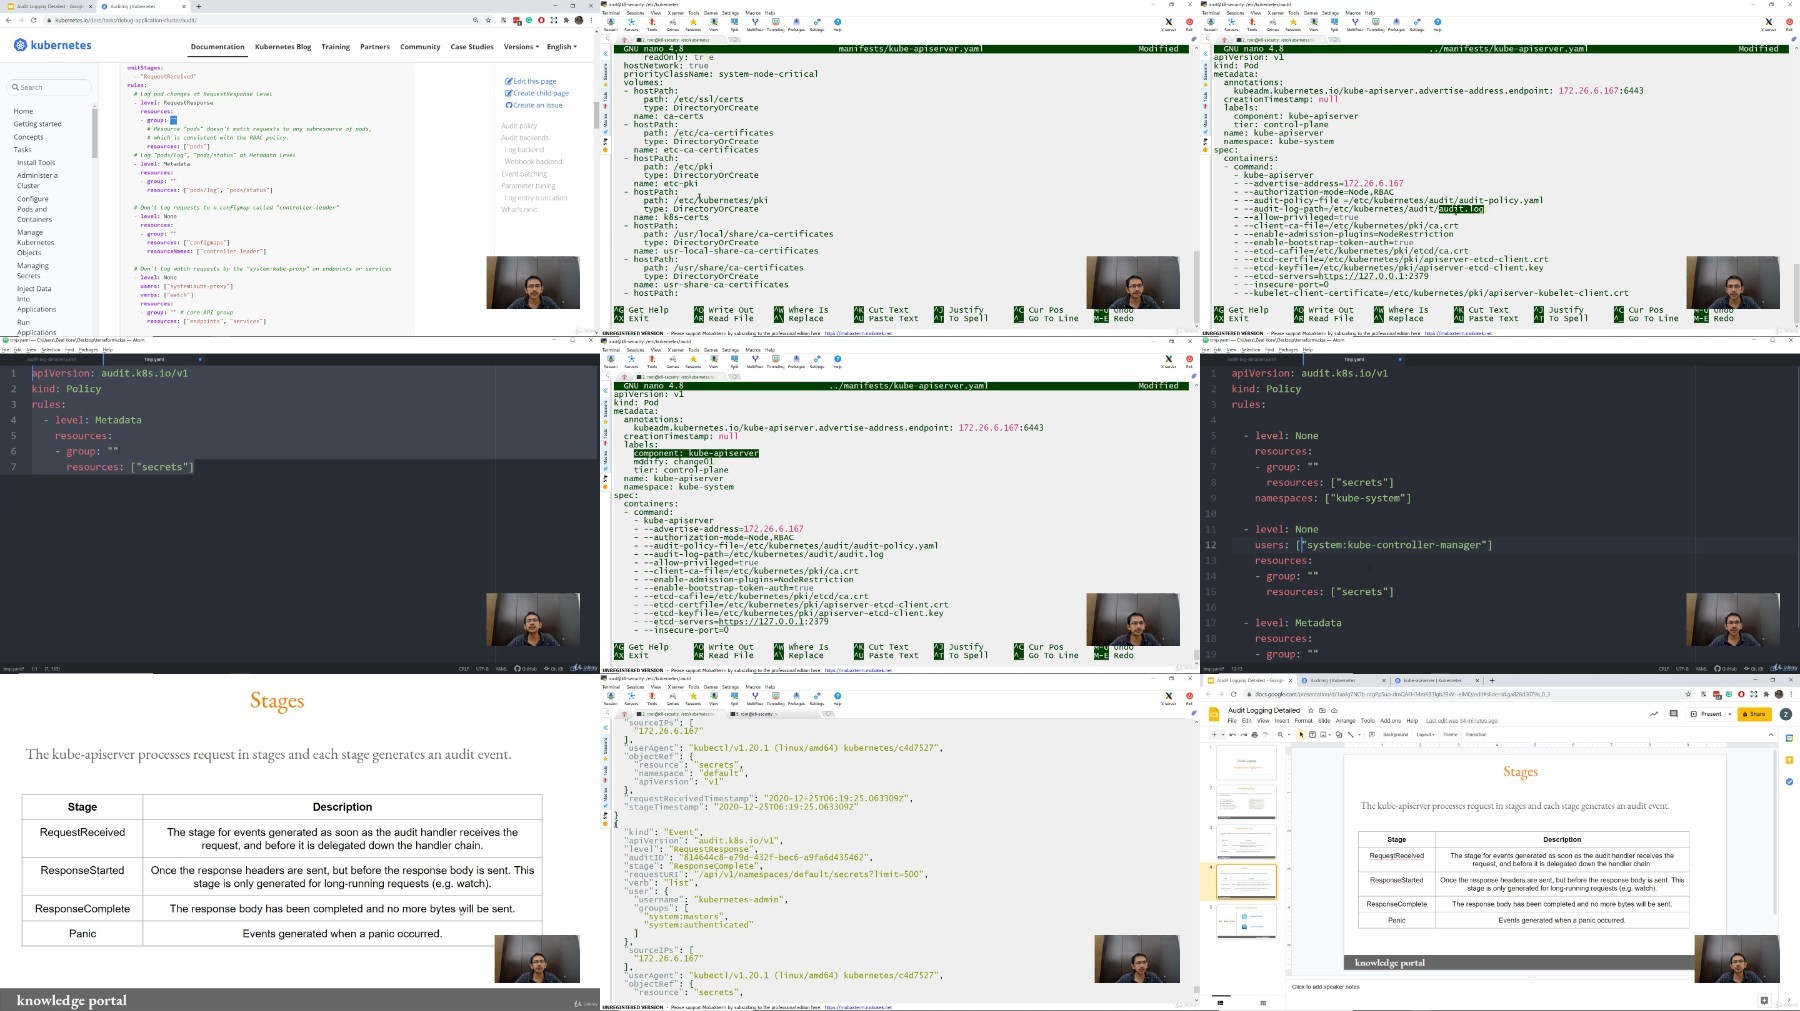Viewport: 1800px width, 1011px height.
Task: Open Install Tools in Kubernetes docs sidebar
Action: 36,162
